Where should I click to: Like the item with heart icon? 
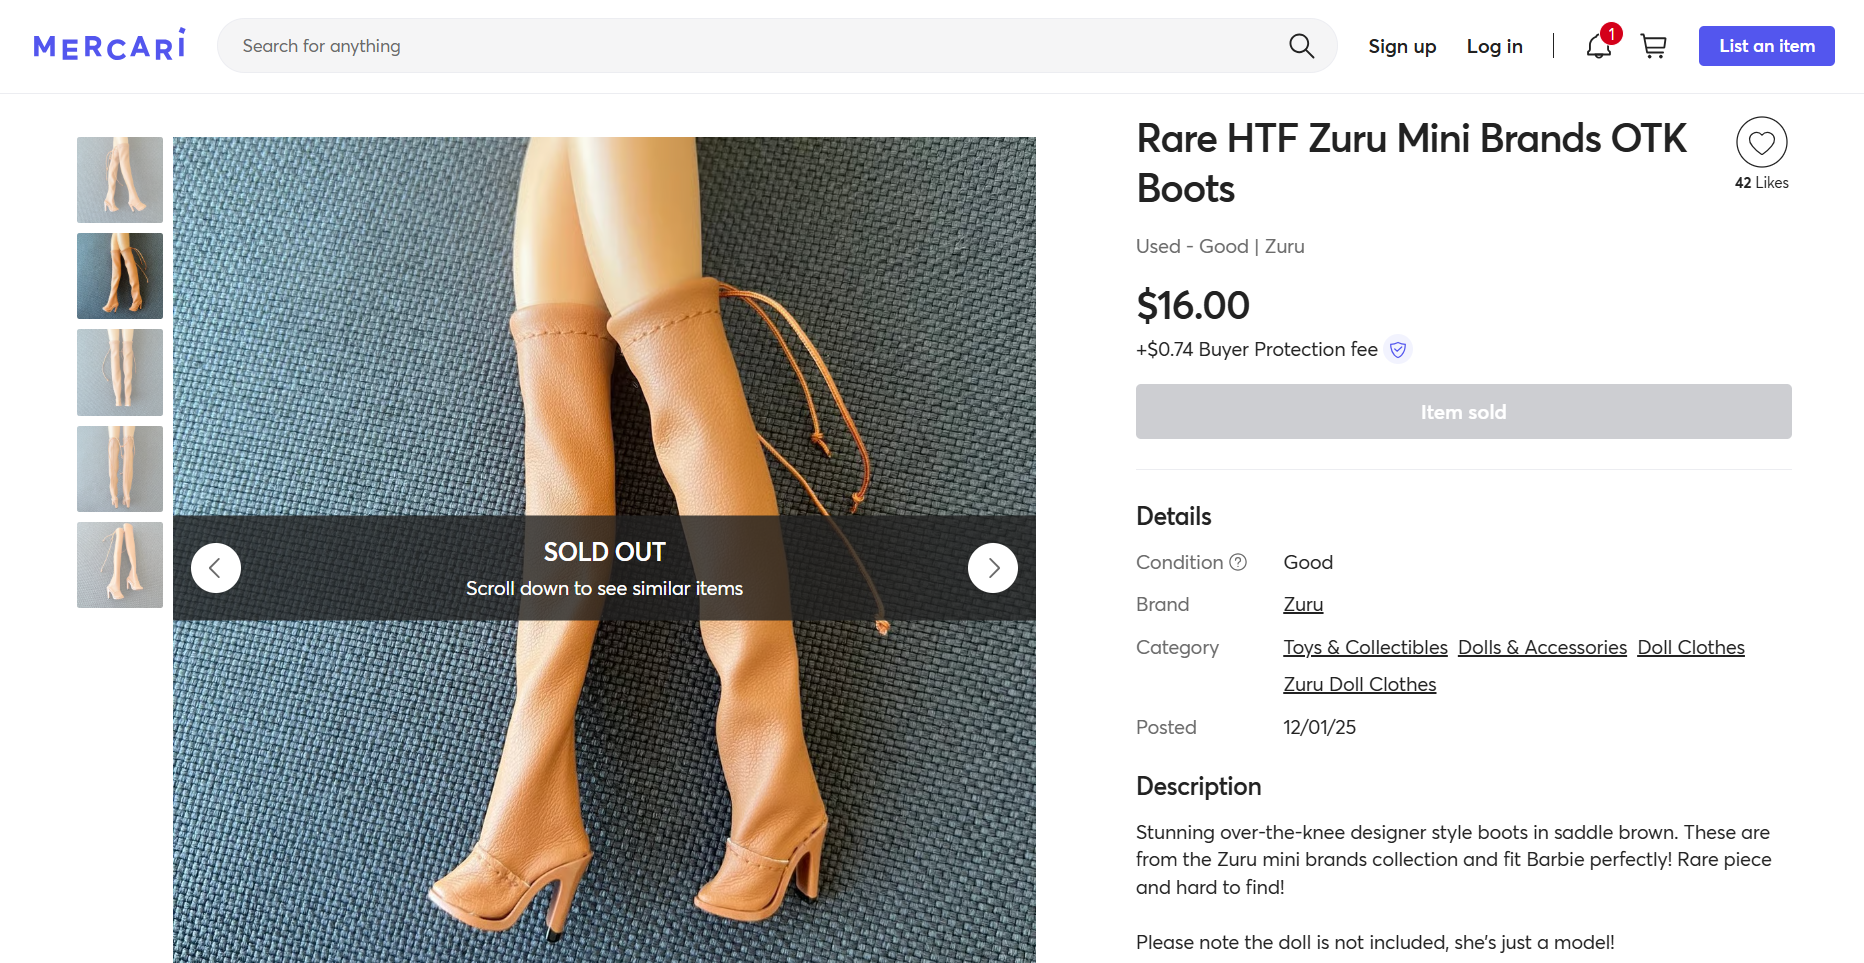coord(1761,142)
